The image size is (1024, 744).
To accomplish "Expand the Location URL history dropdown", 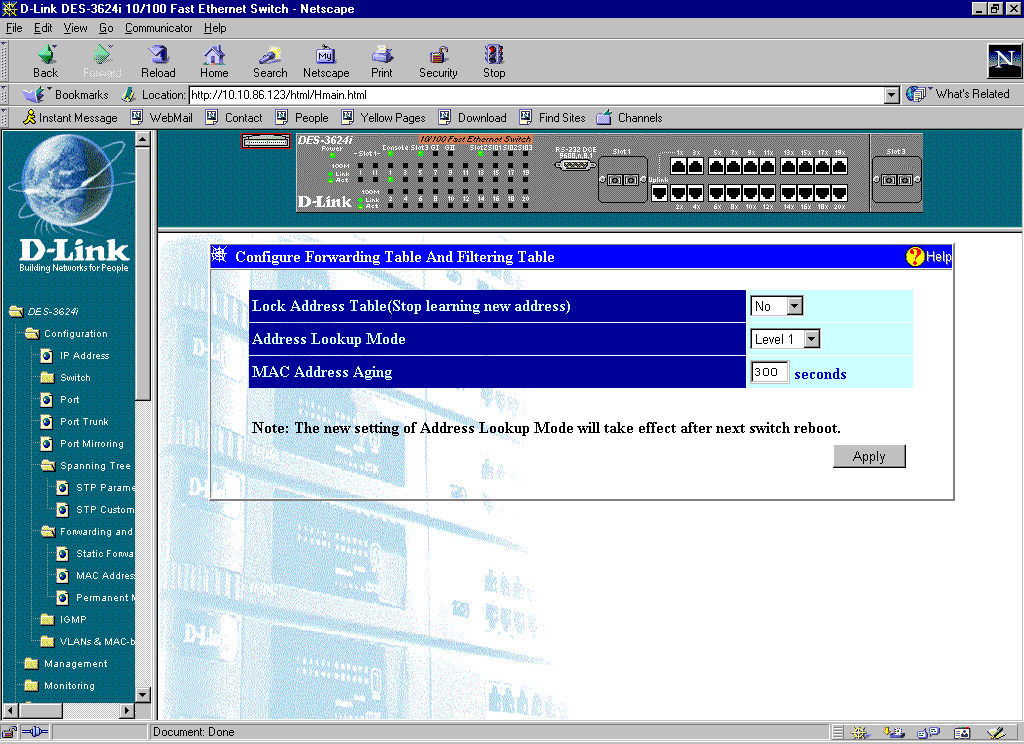I will click(x=892, y=95).
